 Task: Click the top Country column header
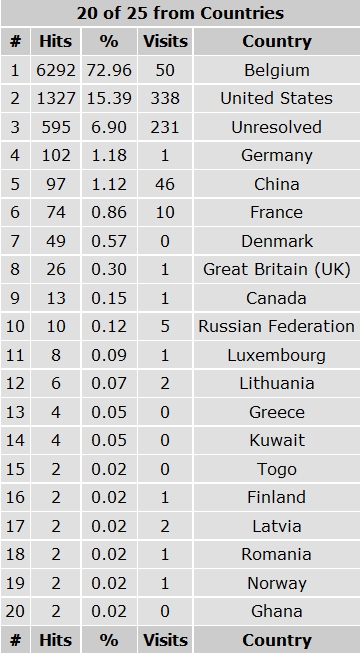[x=276, y=41]
